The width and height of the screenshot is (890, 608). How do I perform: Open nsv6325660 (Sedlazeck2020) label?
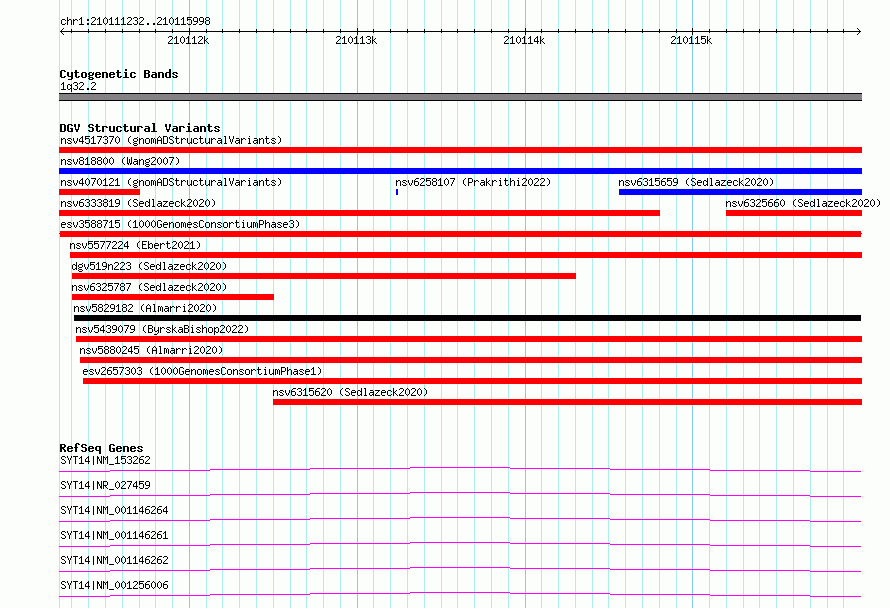(x=803, y=203)
